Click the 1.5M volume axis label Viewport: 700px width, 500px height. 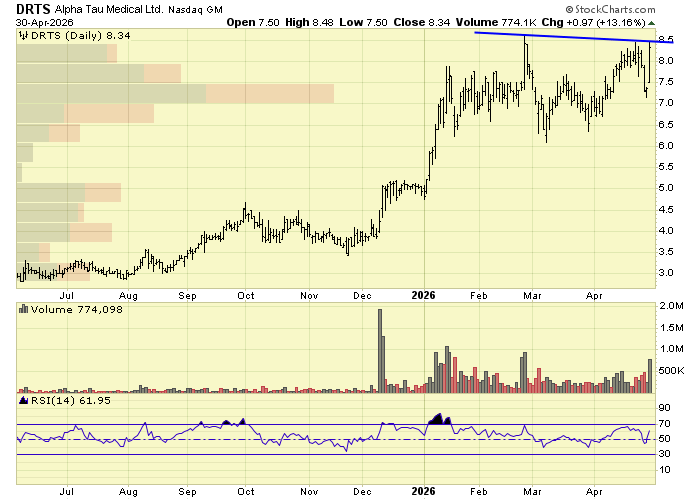[x=672, y=328]
